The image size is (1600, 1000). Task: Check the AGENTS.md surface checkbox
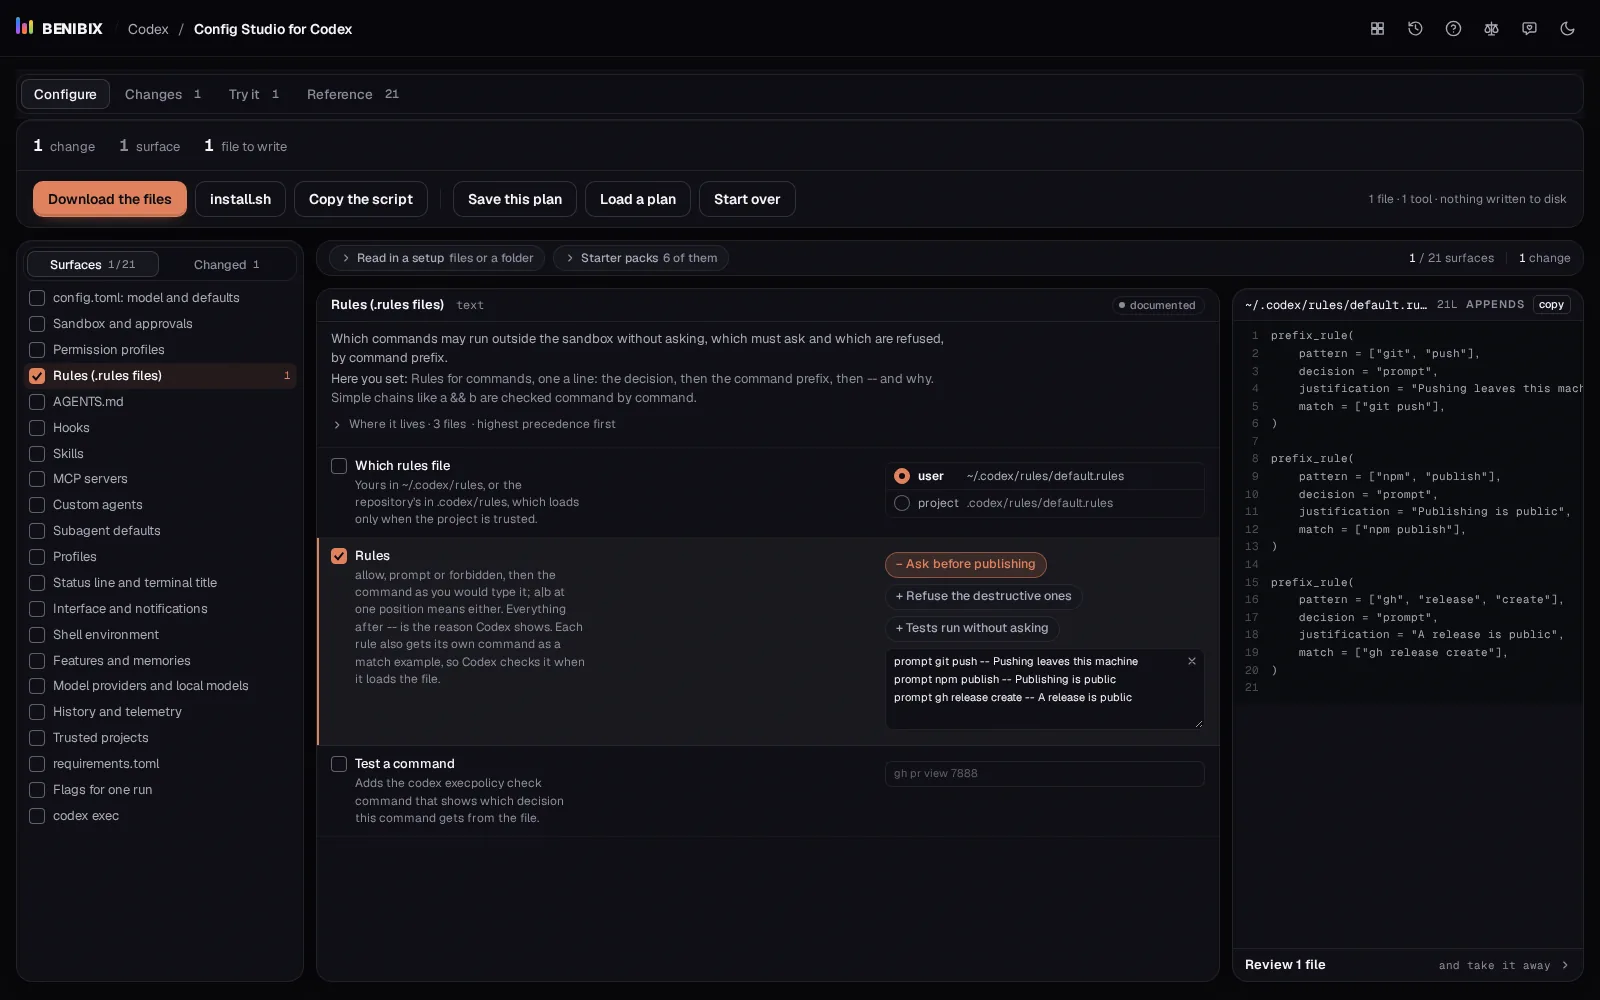(37, 402)
